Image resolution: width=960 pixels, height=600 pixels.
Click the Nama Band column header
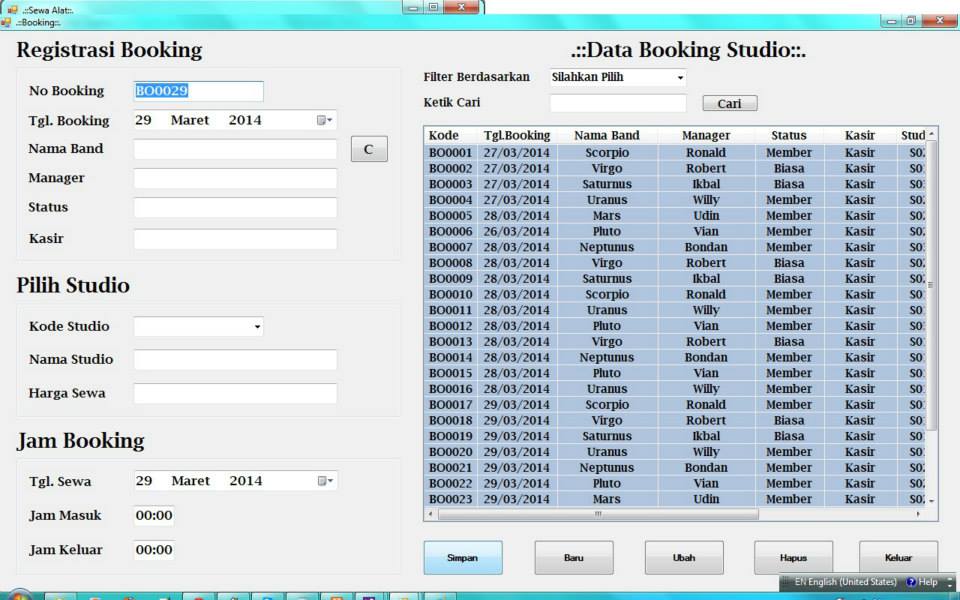click(x=607, y=135)
